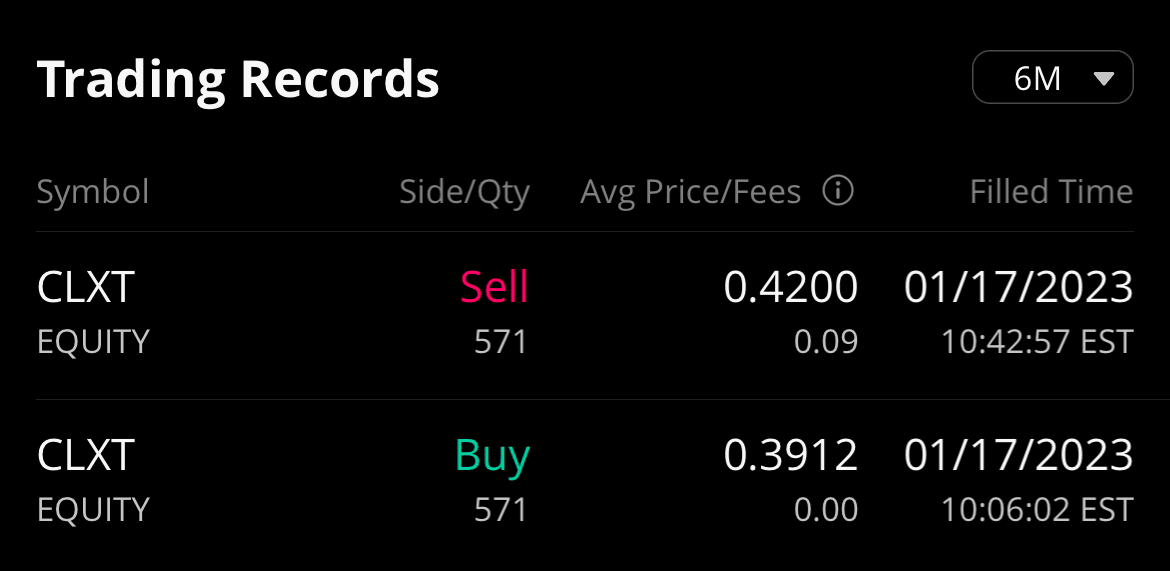1170x571 pixels.
Task: Select the Filled Time column header
Action: point(1051,191)
